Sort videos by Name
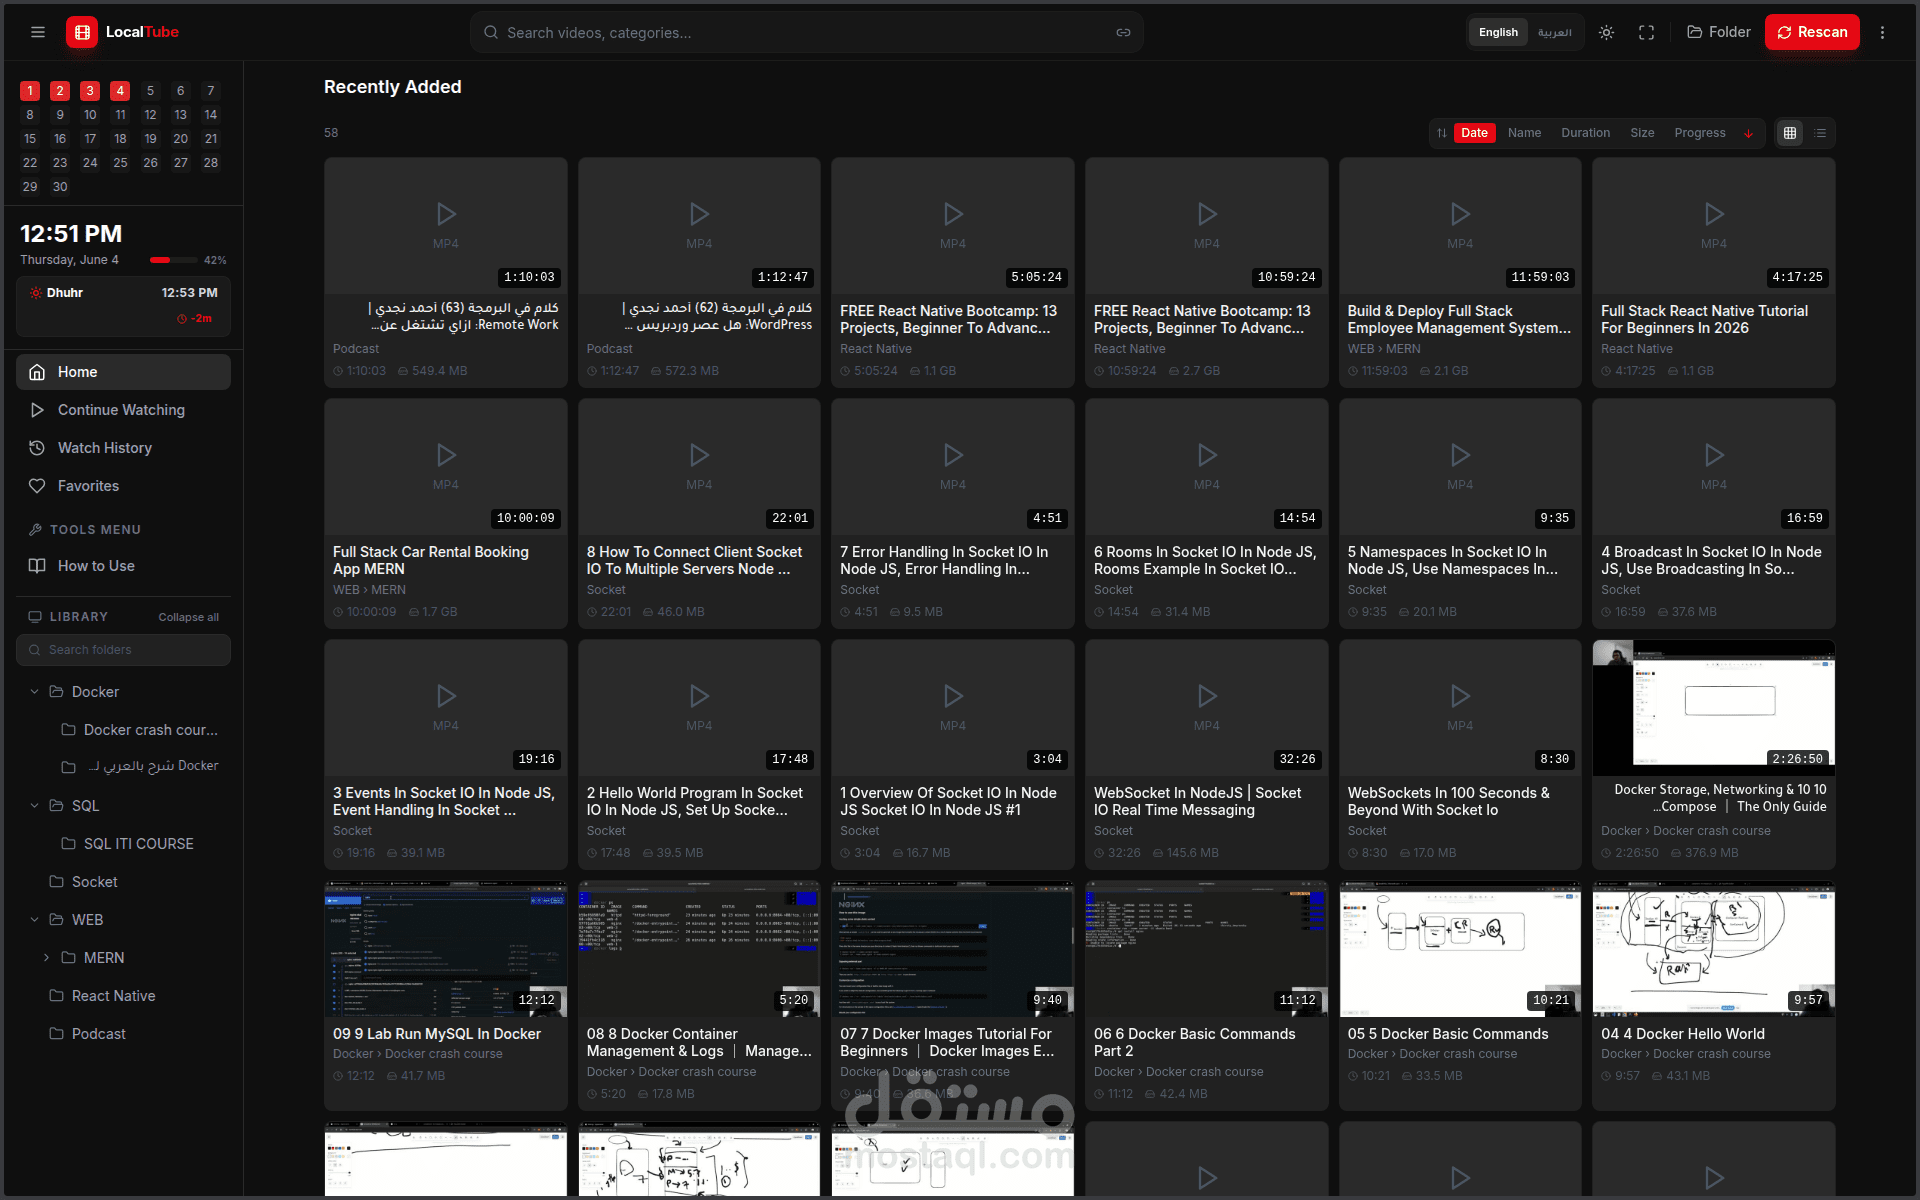This screenshot has width=1920, height=1200. (x=1524, y=133)
